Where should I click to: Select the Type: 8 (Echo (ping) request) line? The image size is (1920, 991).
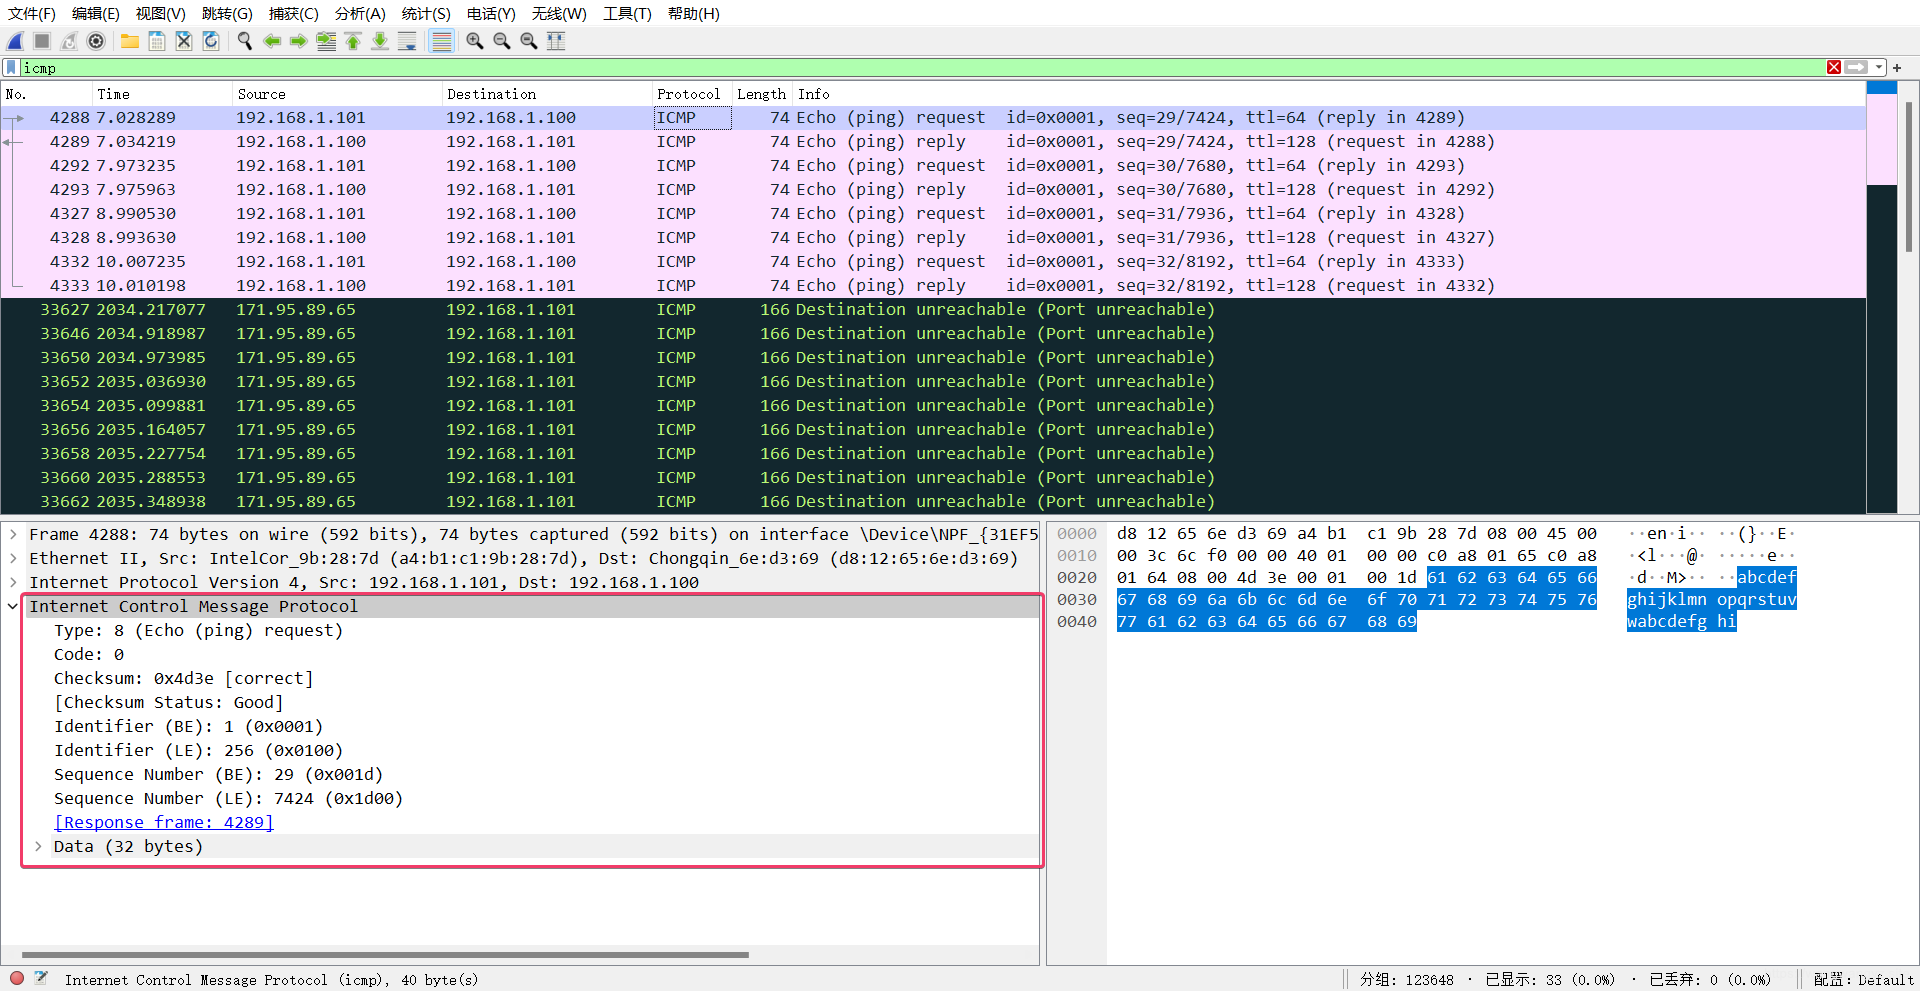198,630
